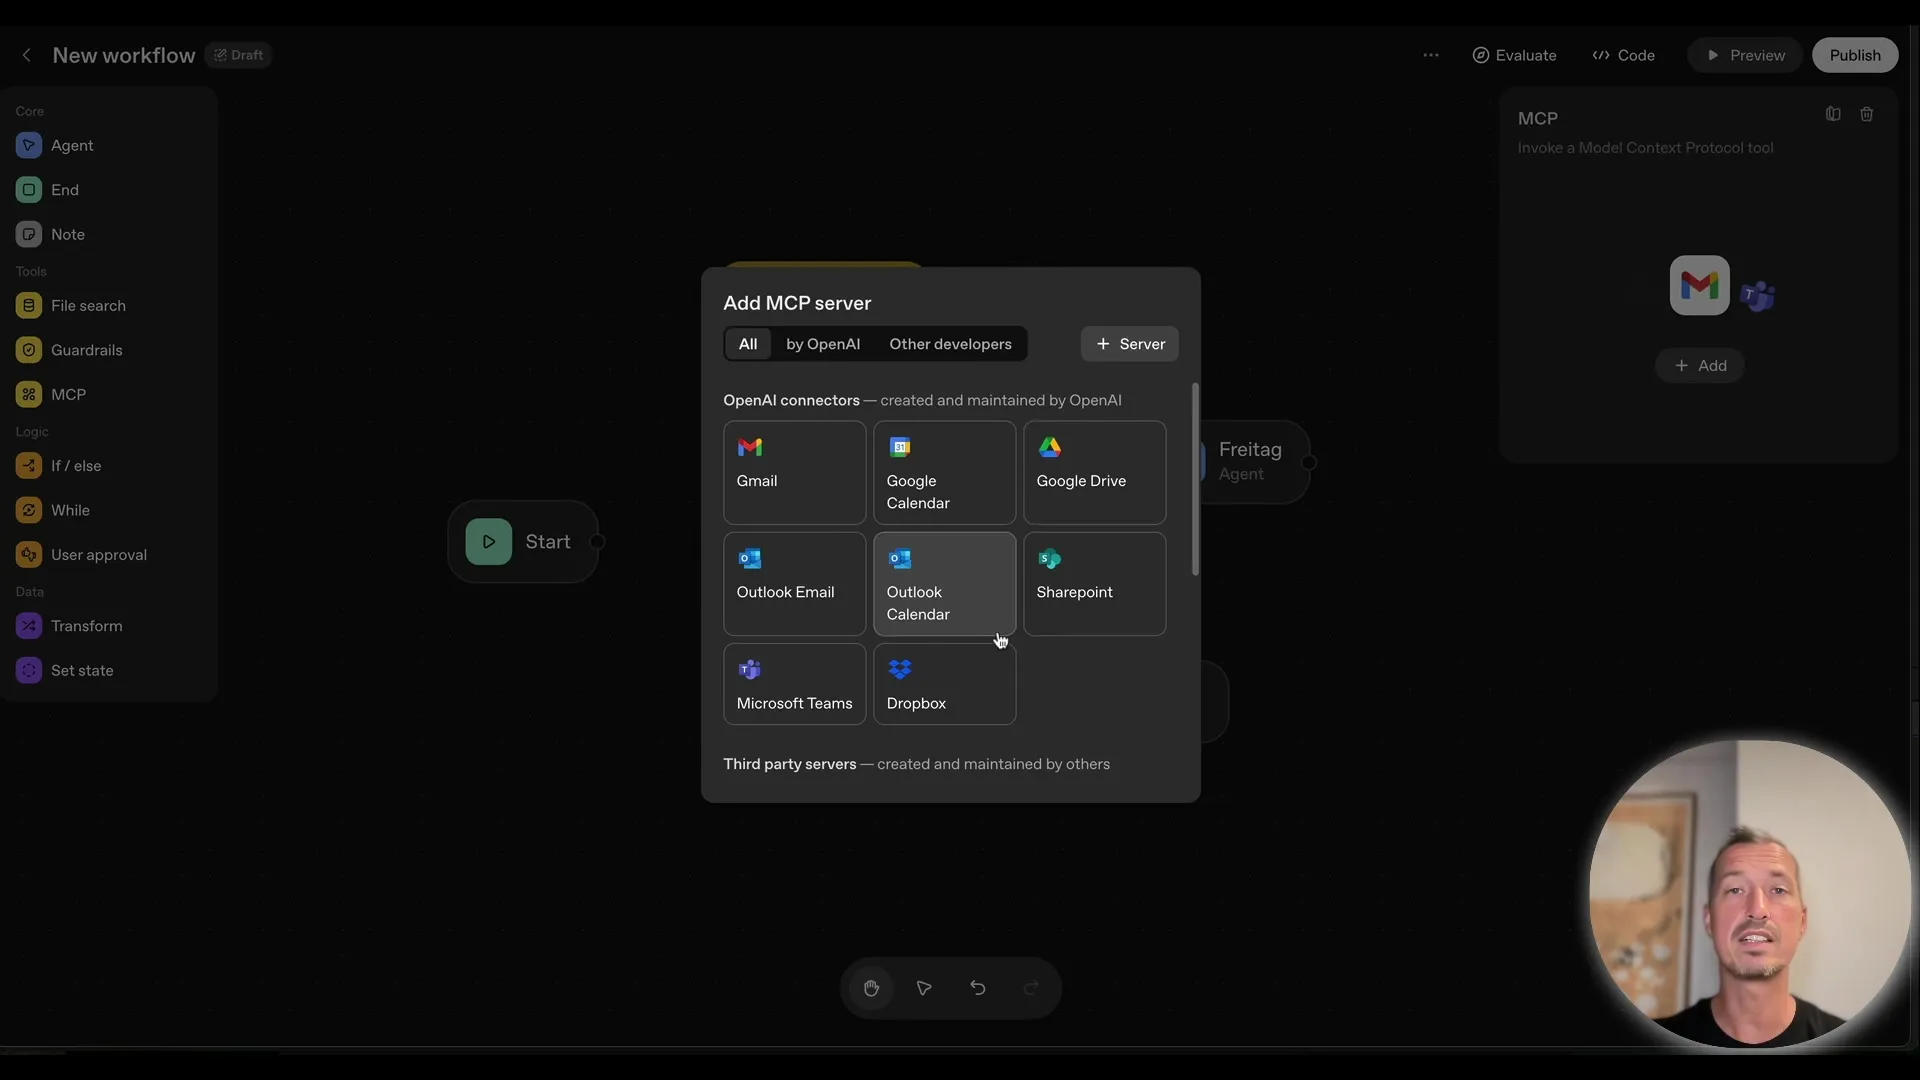The image size is (1920, 1080).
Task: Choose the Dropbox connector
Action: tap(943, 684)
